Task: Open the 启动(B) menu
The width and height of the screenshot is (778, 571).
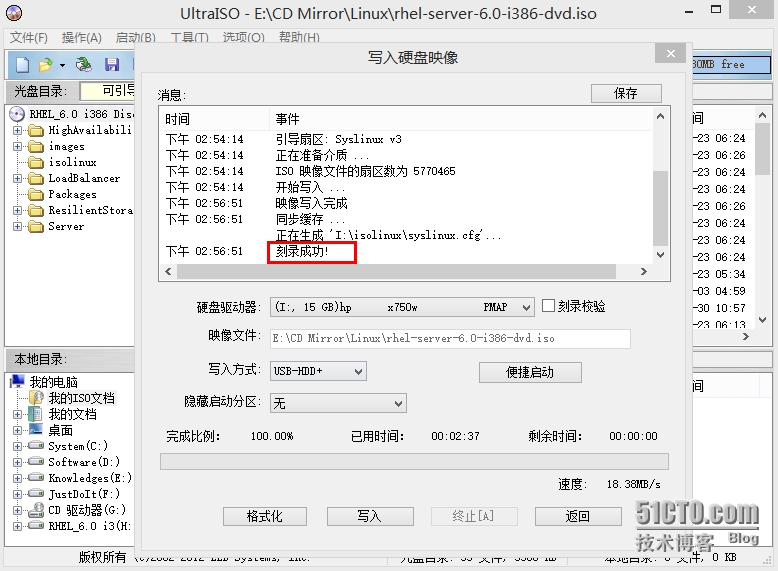Action: (x=135, y=37)
